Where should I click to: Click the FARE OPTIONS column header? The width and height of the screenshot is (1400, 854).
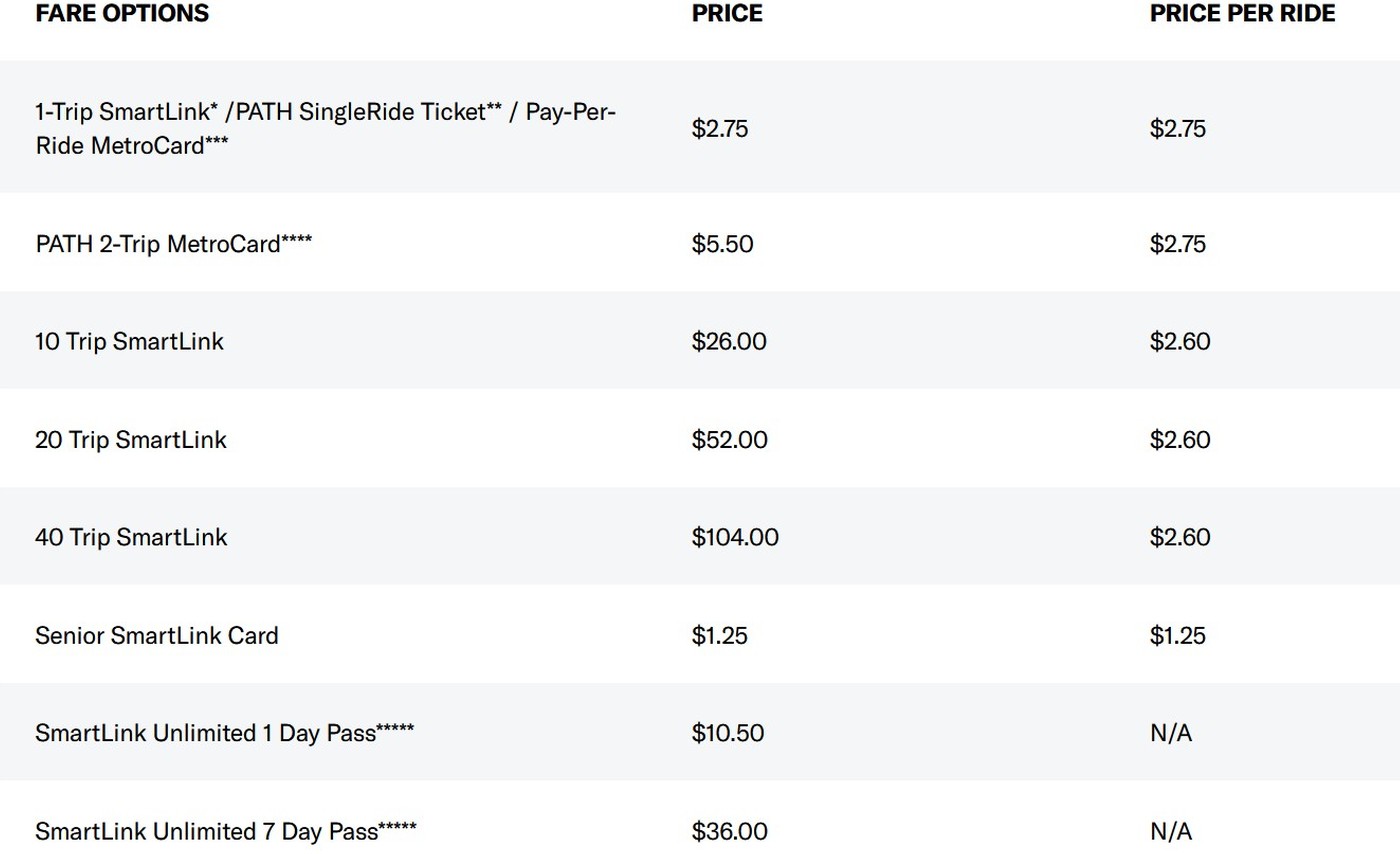pyautogui.click(x=122, y=13)
